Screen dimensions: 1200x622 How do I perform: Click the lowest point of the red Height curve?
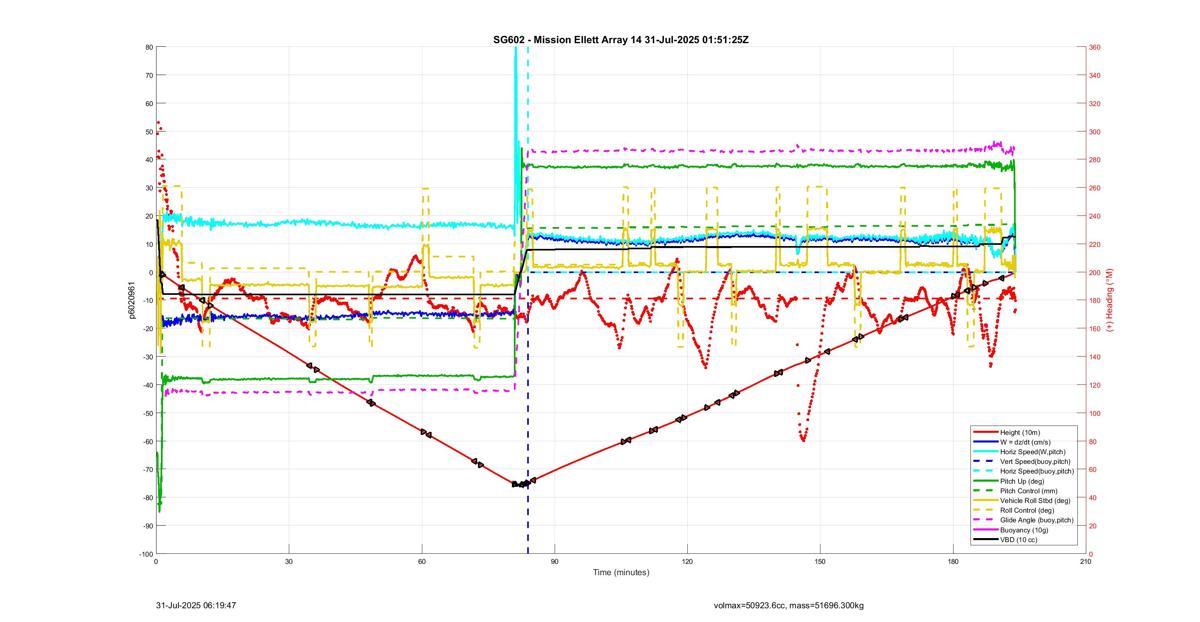[519, 485]
